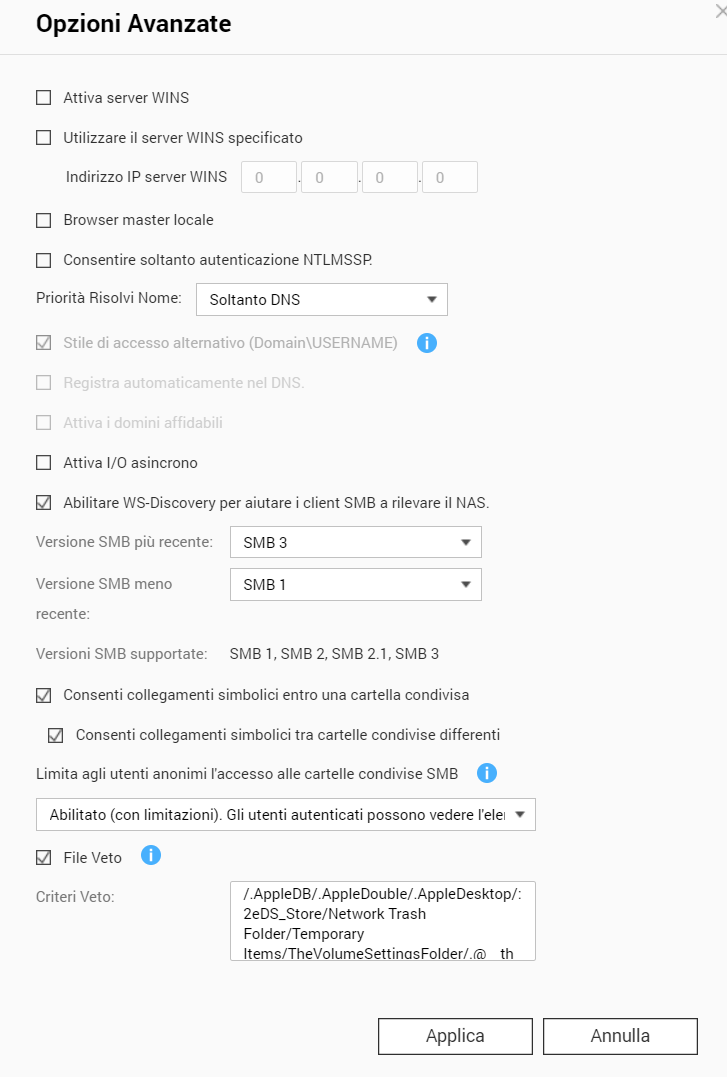Check Utilizzare il server WINS specificato
The width and height of the screenshot is (727, 1077).
tap(43, 138)
